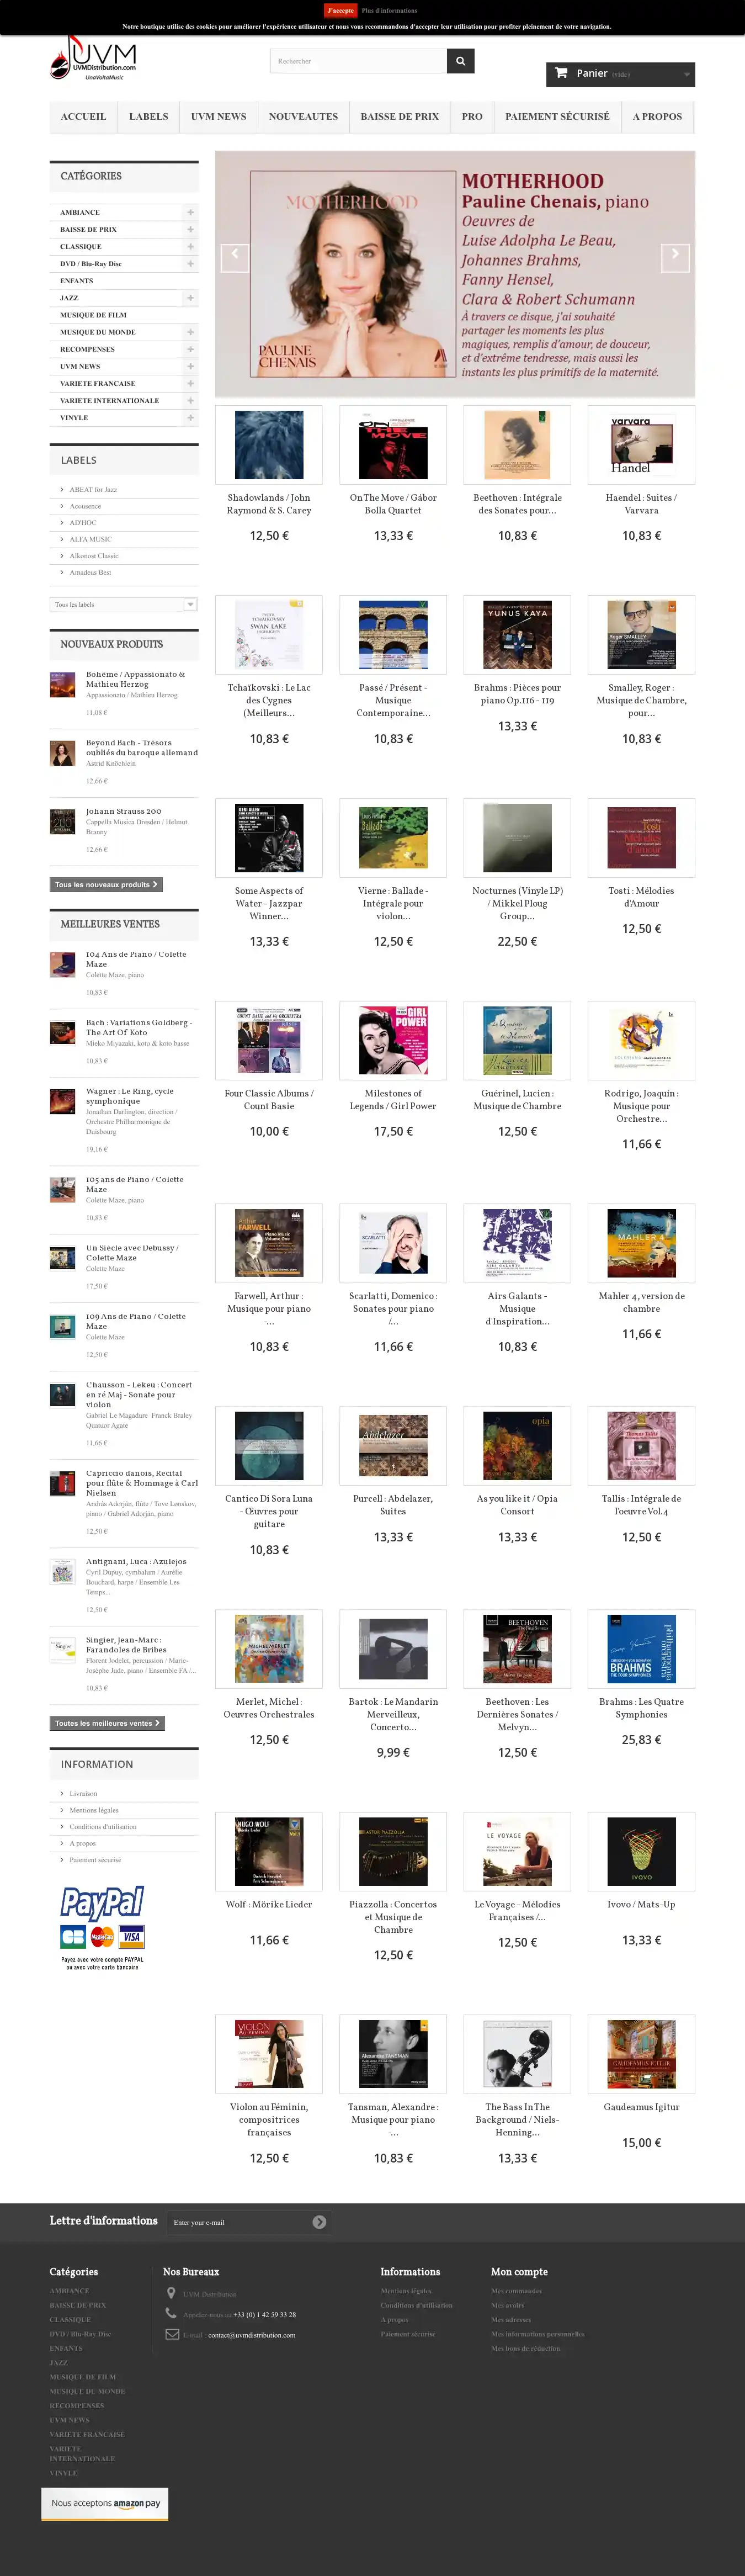
Task: Click 'J'accepte' cookie button
Action: [x=341, y=10]
